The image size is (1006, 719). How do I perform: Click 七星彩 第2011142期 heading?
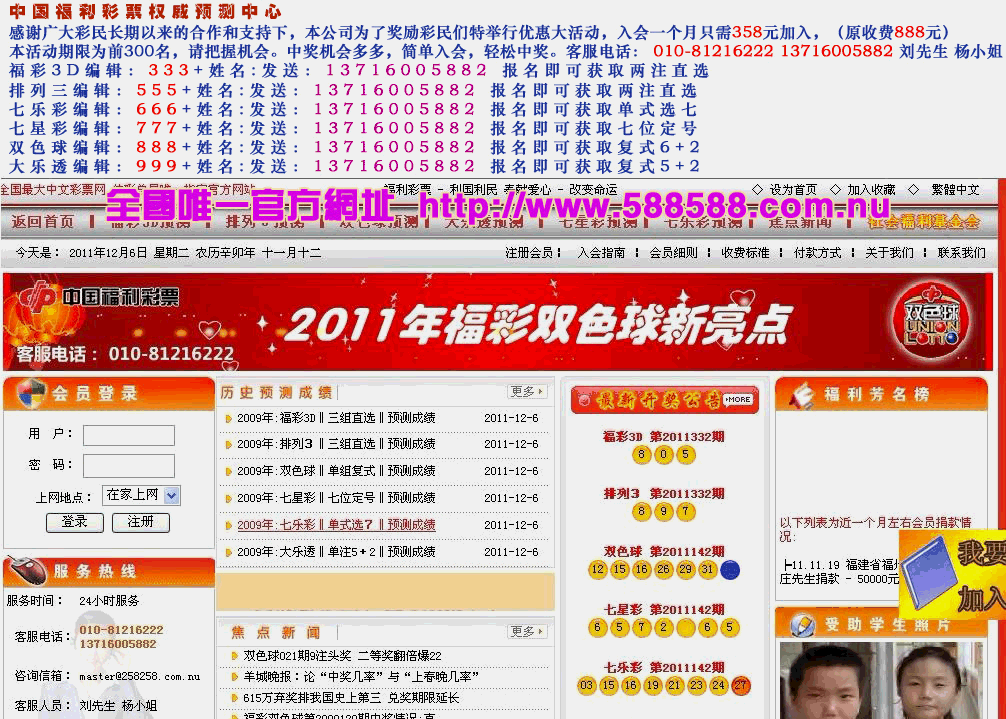(663, 609)
